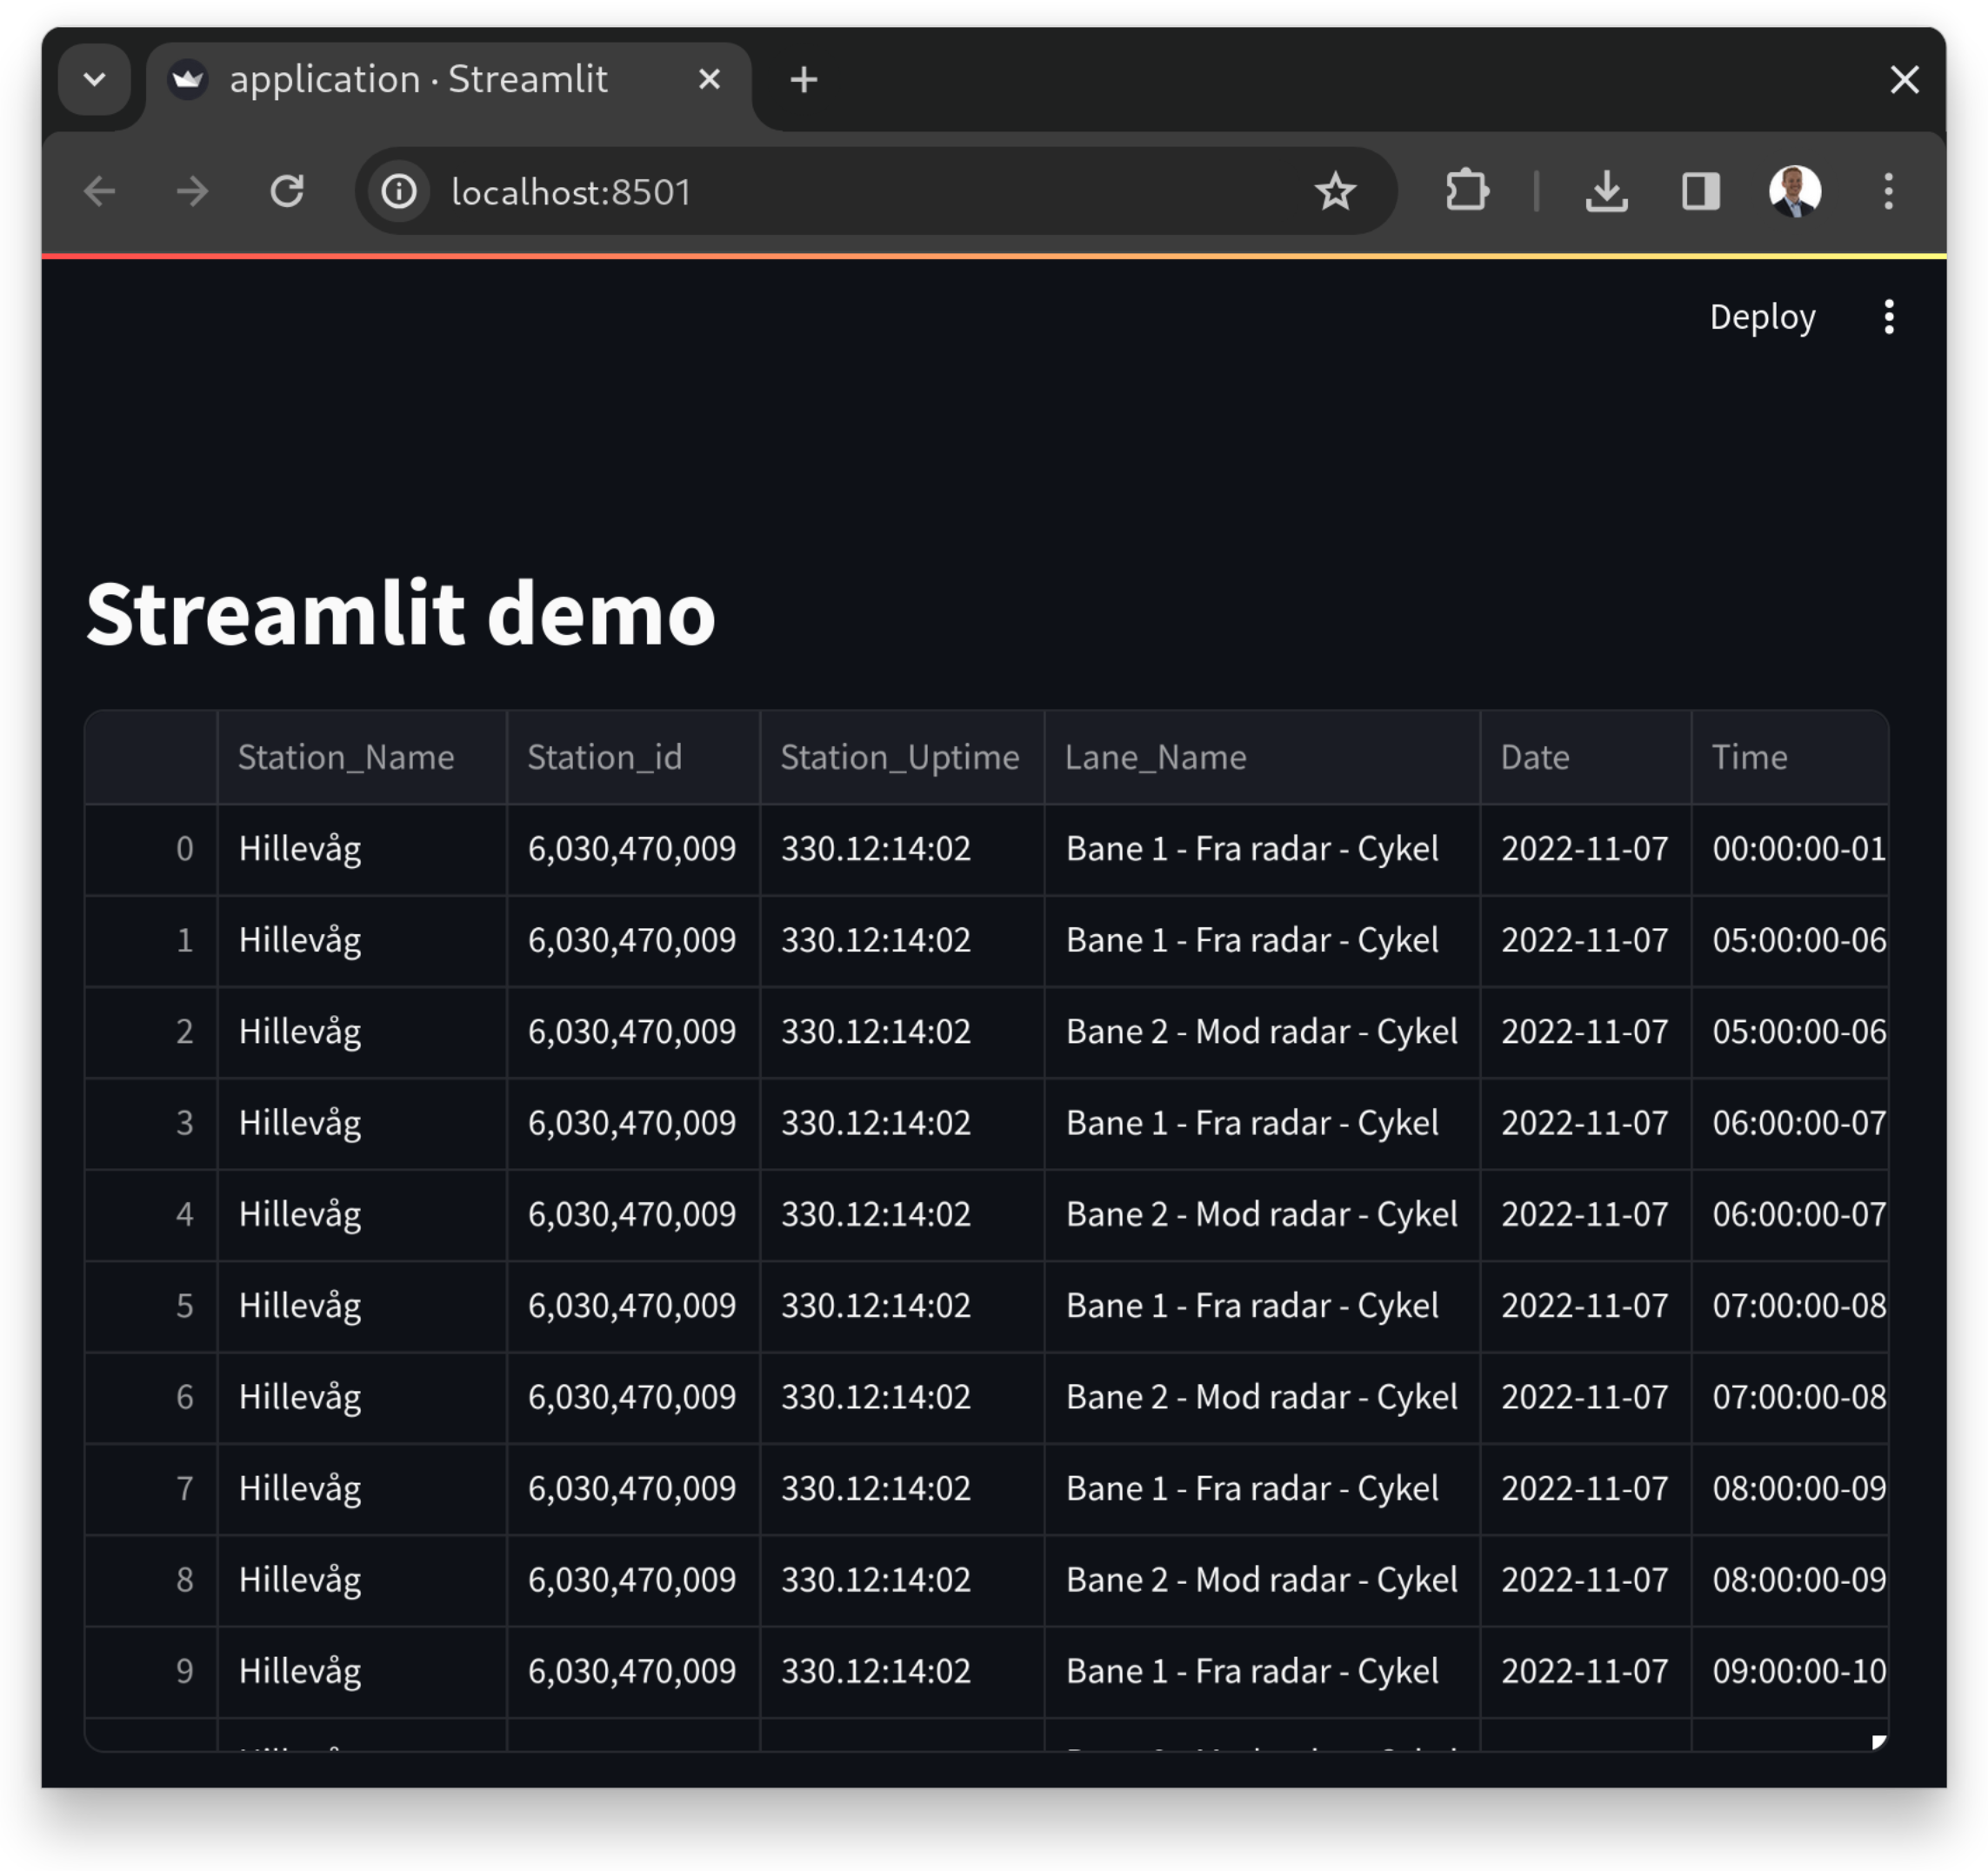Viewport: 1988px width, 1871px height.
Task: Reload the localhost page
Action: (287, 191)
